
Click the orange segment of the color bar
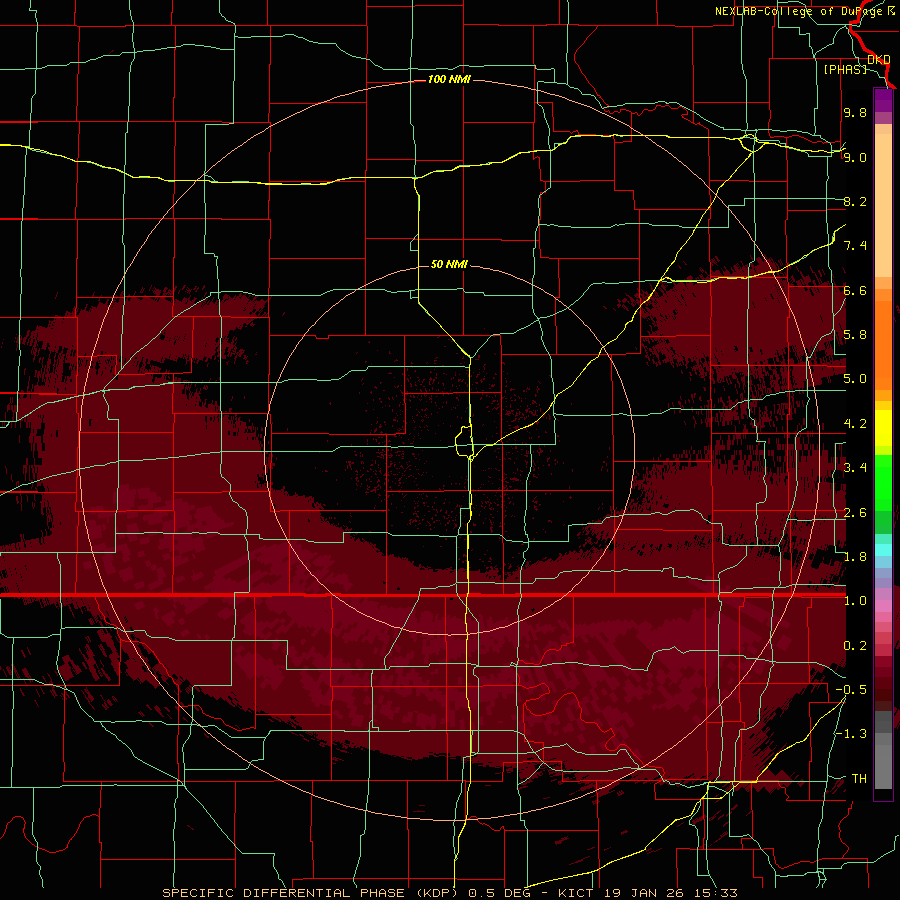click(x=883, y=344)
